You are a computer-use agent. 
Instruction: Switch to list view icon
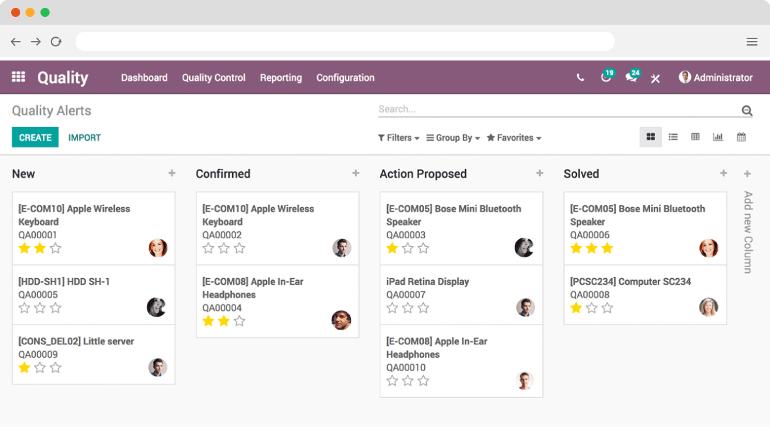[x=673, y=137]
